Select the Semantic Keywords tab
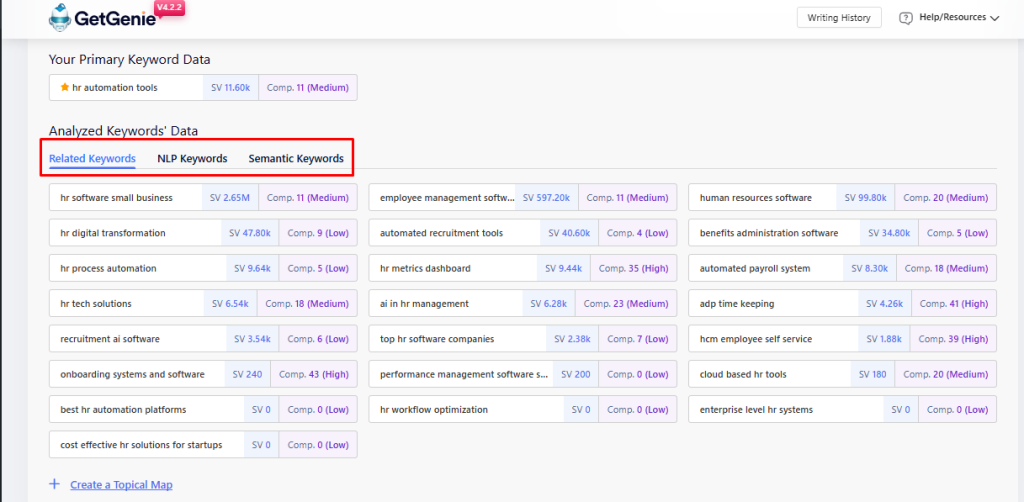Image resolution: width=1024 pixels, height=502 pixels. click(x=296, y=158)
